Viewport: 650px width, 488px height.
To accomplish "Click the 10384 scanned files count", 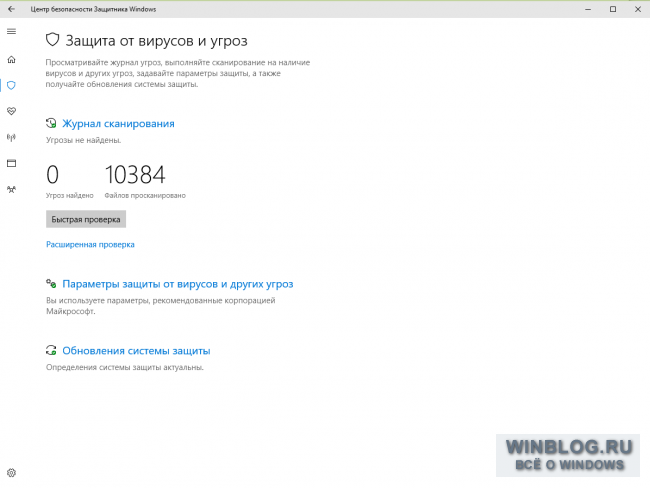I will click(x=135, y=175).
